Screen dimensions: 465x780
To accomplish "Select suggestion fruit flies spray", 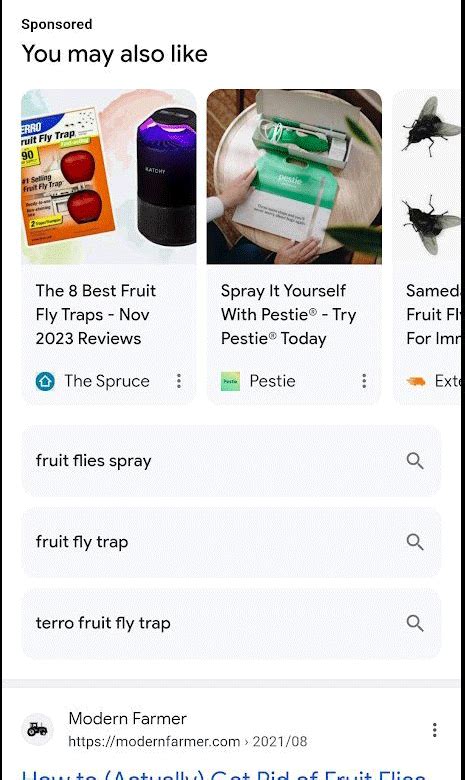I will click(231, 461).
